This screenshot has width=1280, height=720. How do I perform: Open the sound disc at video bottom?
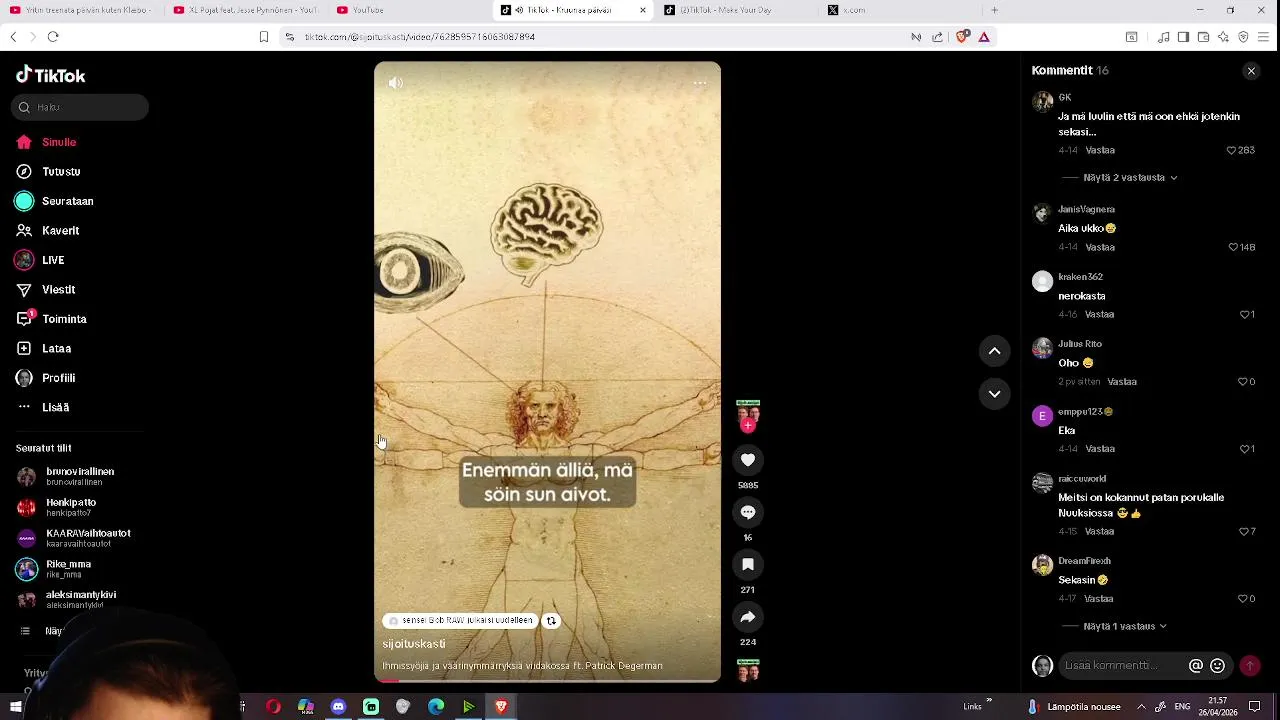tap(748, 671)
